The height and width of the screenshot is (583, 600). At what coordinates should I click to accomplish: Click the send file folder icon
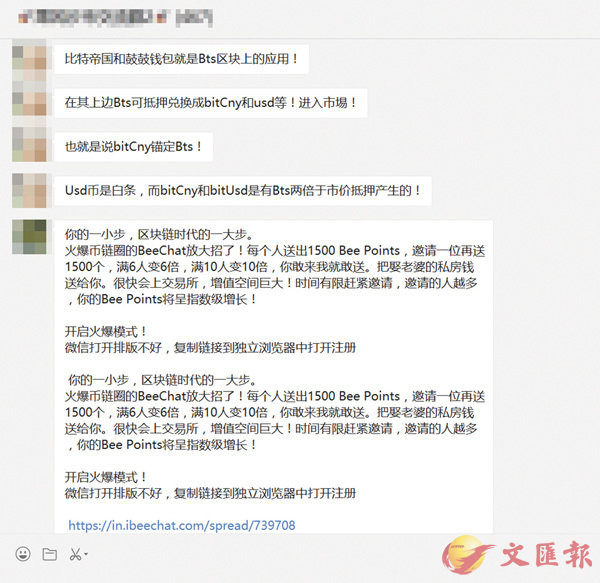coord(49,554)
